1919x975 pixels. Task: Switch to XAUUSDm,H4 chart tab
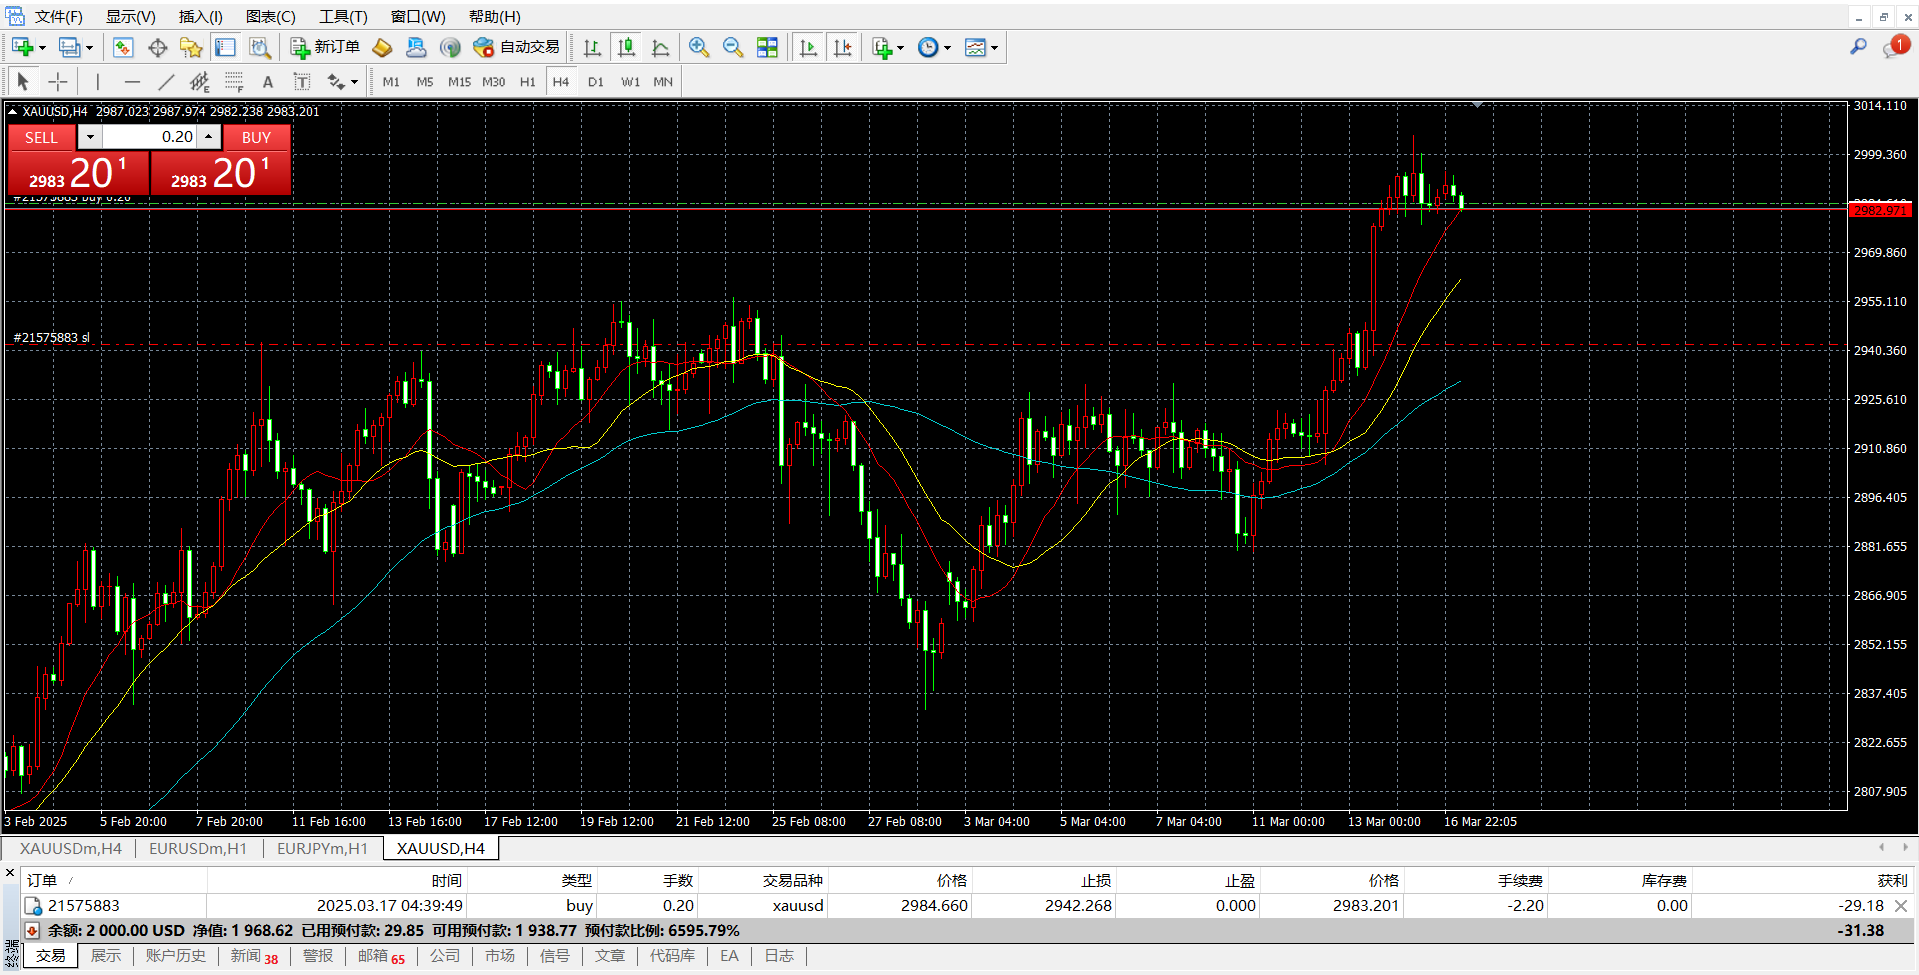(x=70, y=848)
